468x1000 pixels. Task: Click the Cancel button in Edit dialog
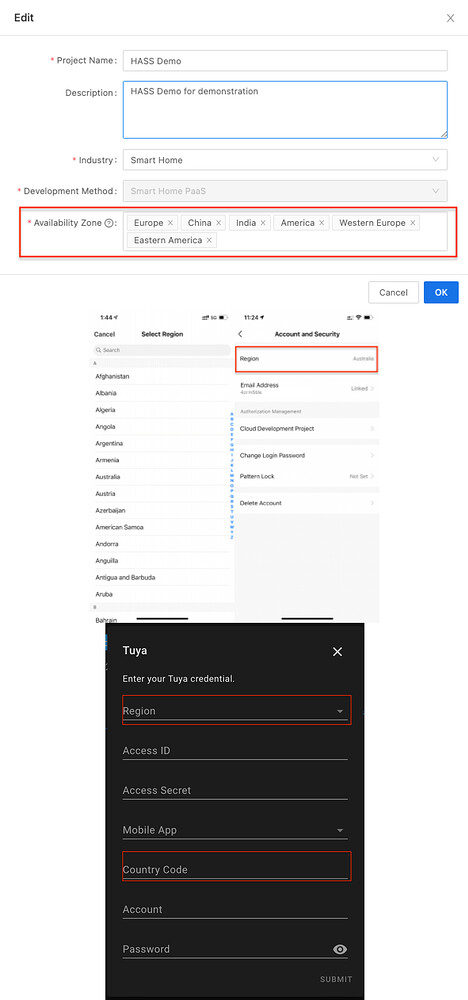pos(393,292)
